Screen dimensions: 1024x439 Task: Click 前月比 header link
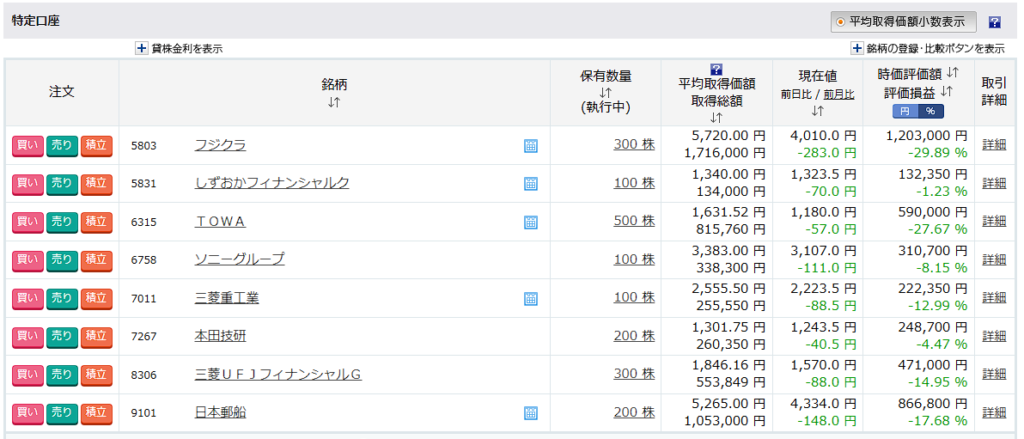click(x=839, y=94)
